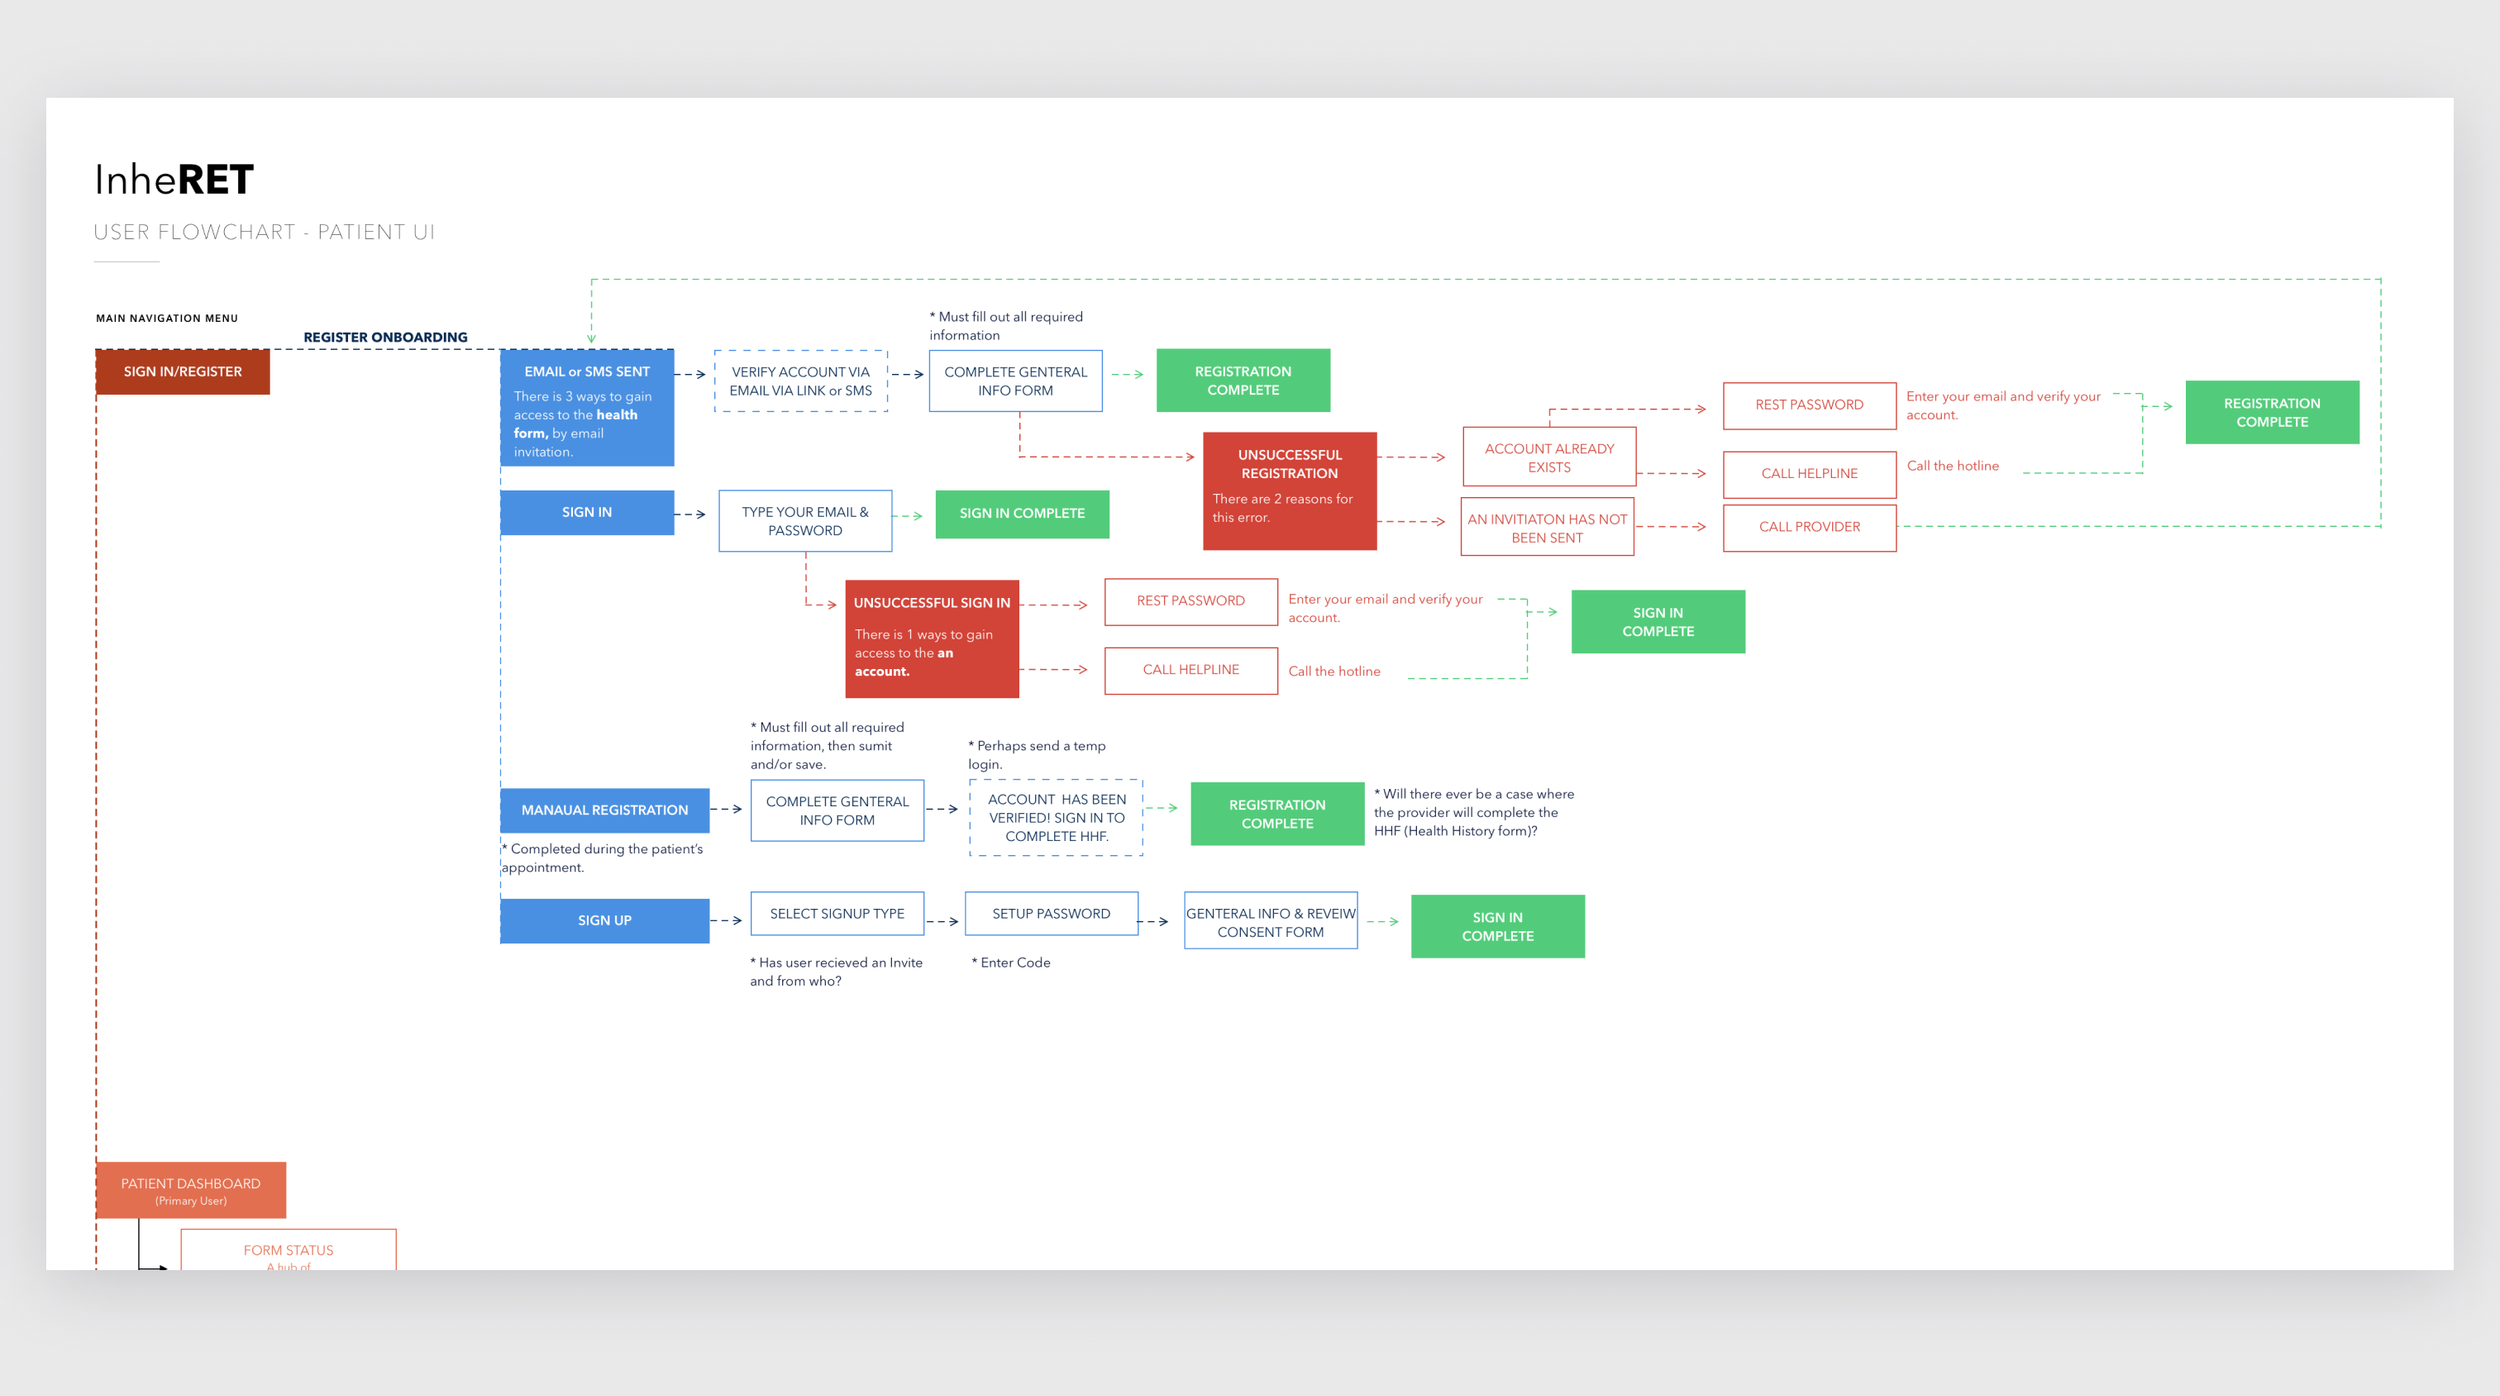Select COMPLETE GENTERAL INFO FORM after MANAUAL REGISTRATION
The width and height of the screenshot is (2500, 1396).
[x=837, y=811]
